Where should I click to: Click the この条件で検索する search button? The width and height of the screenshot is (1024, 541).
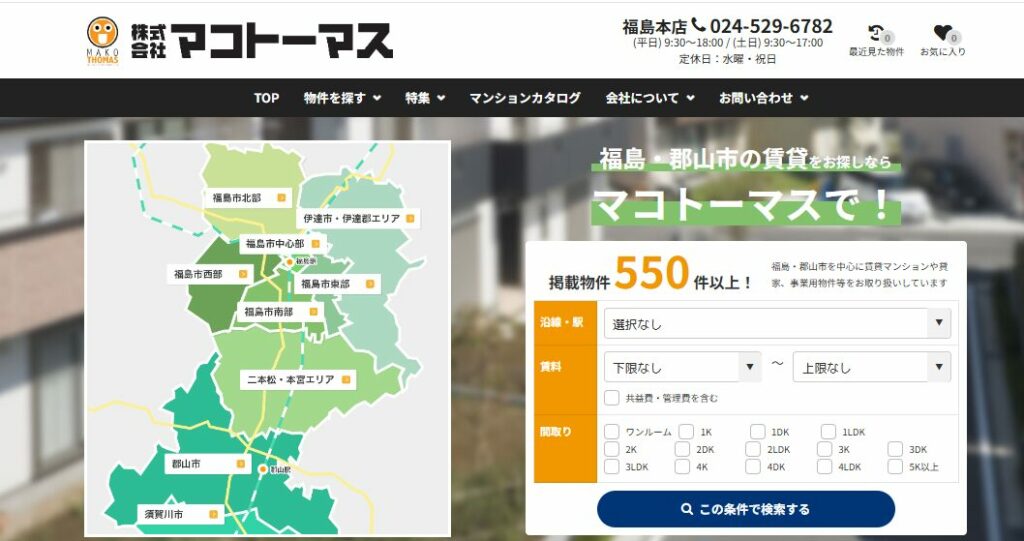pos(746,509)
